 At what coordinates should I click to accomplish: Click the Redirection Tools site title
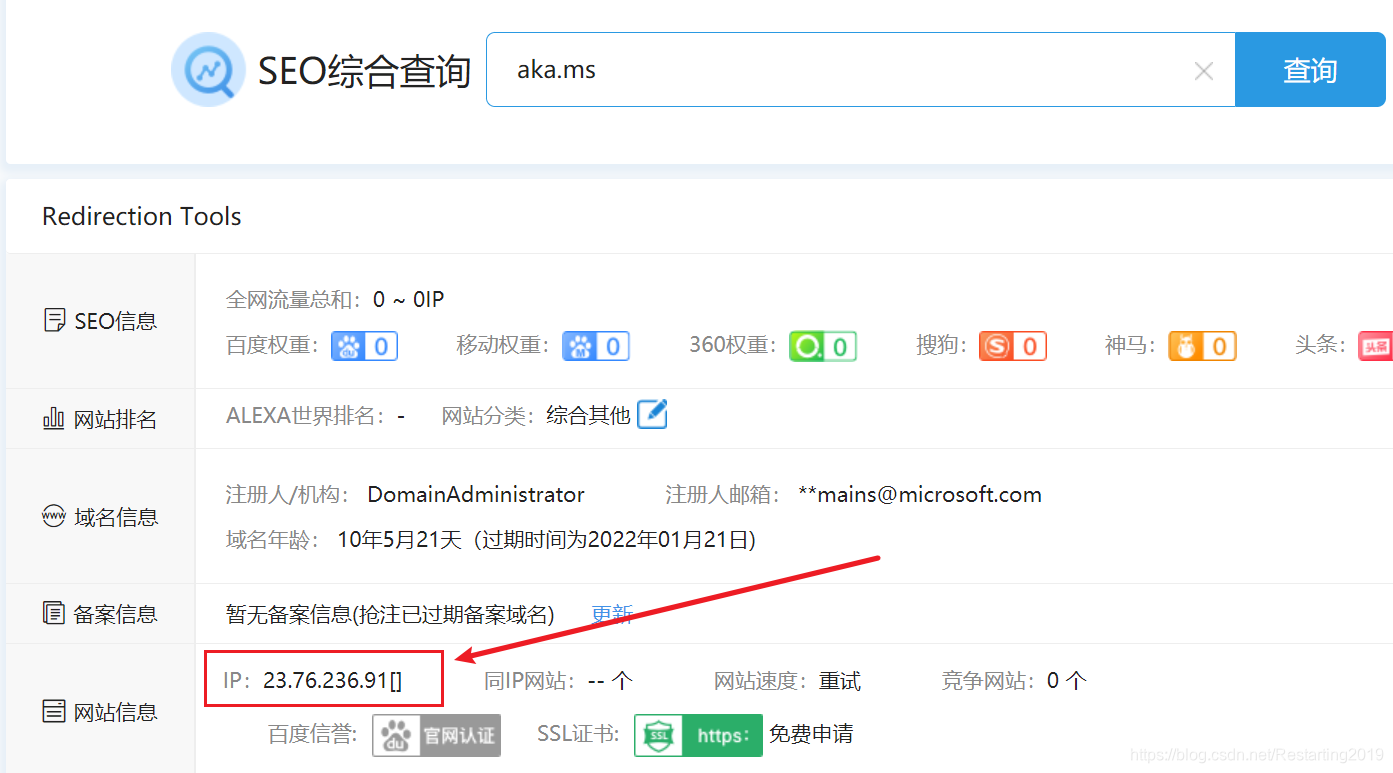click(x=142, y=216)
